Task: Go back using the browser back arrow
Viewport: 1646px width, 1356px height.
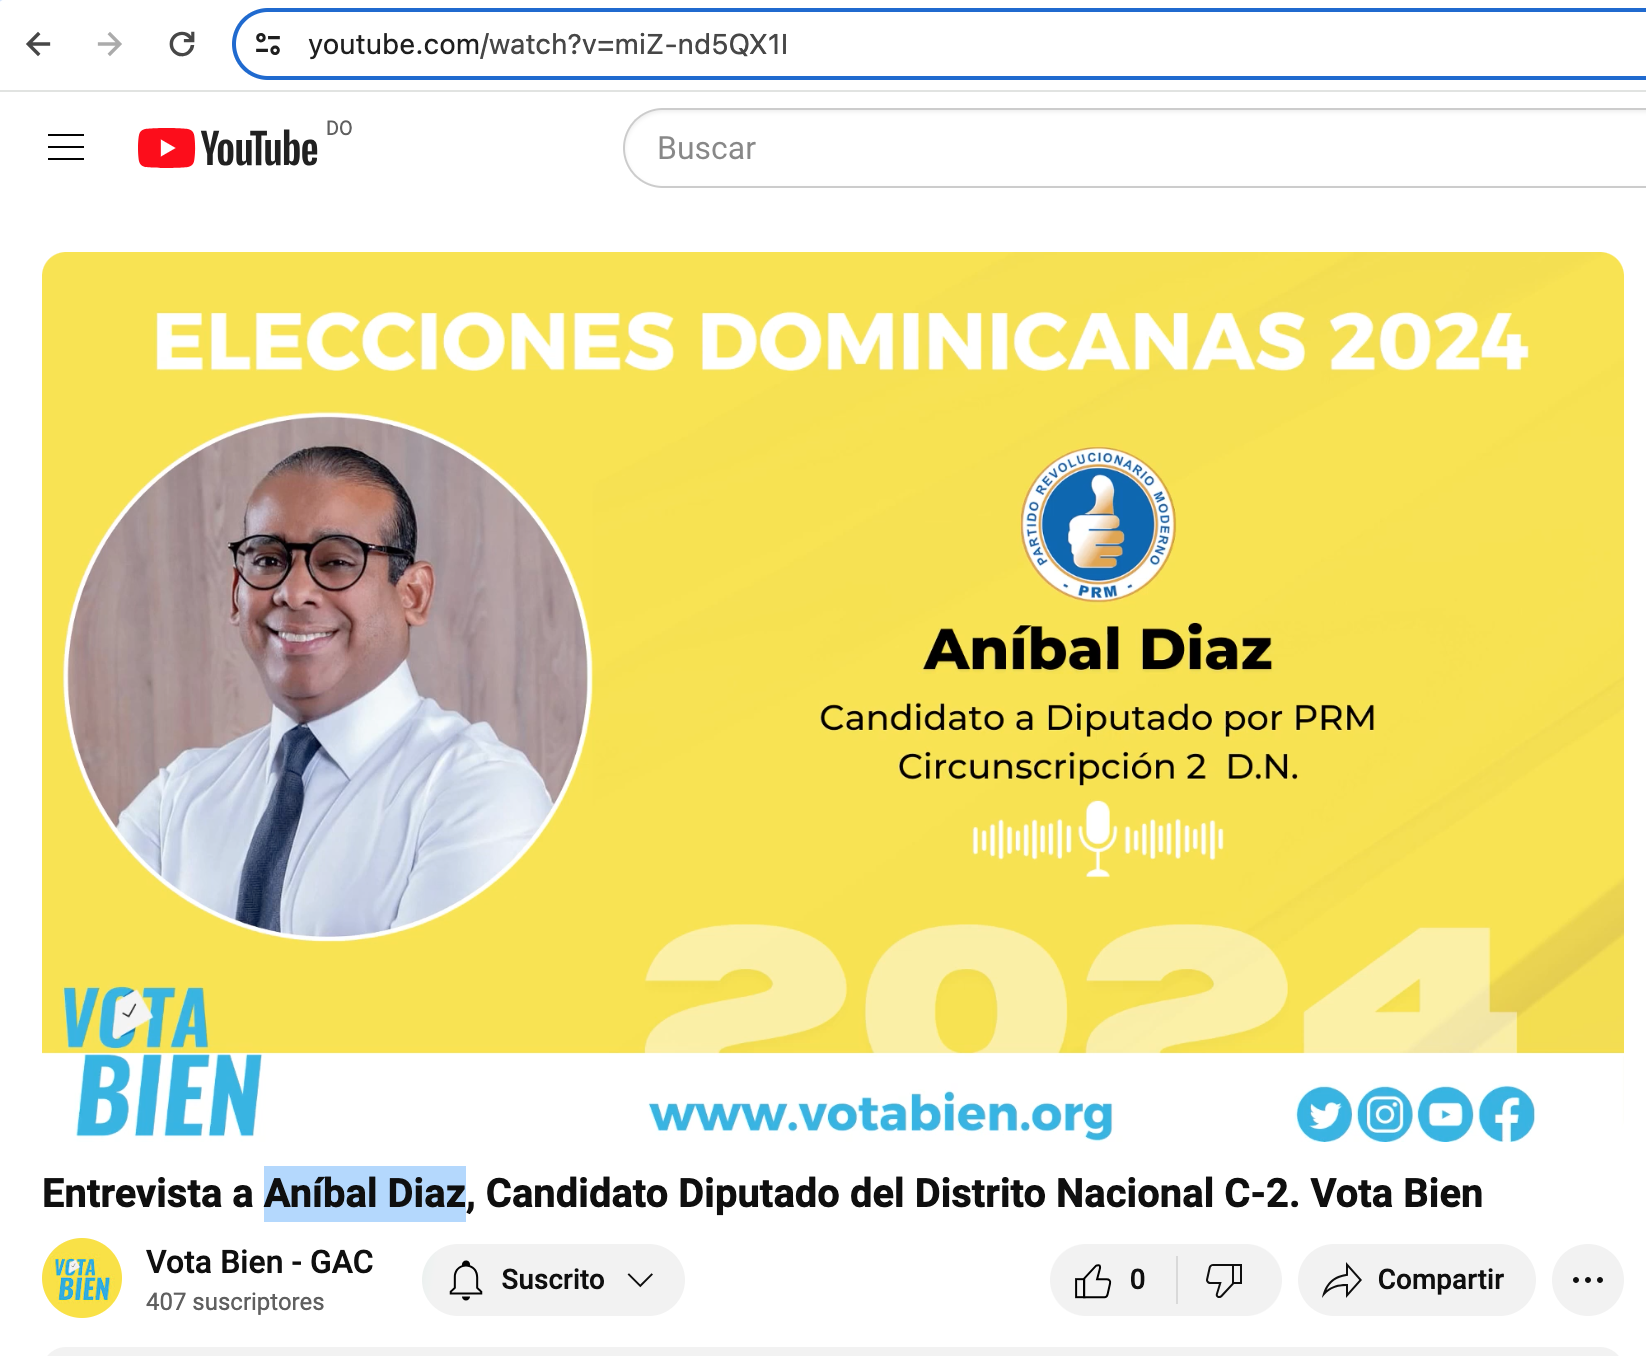Action: point(39,44)
